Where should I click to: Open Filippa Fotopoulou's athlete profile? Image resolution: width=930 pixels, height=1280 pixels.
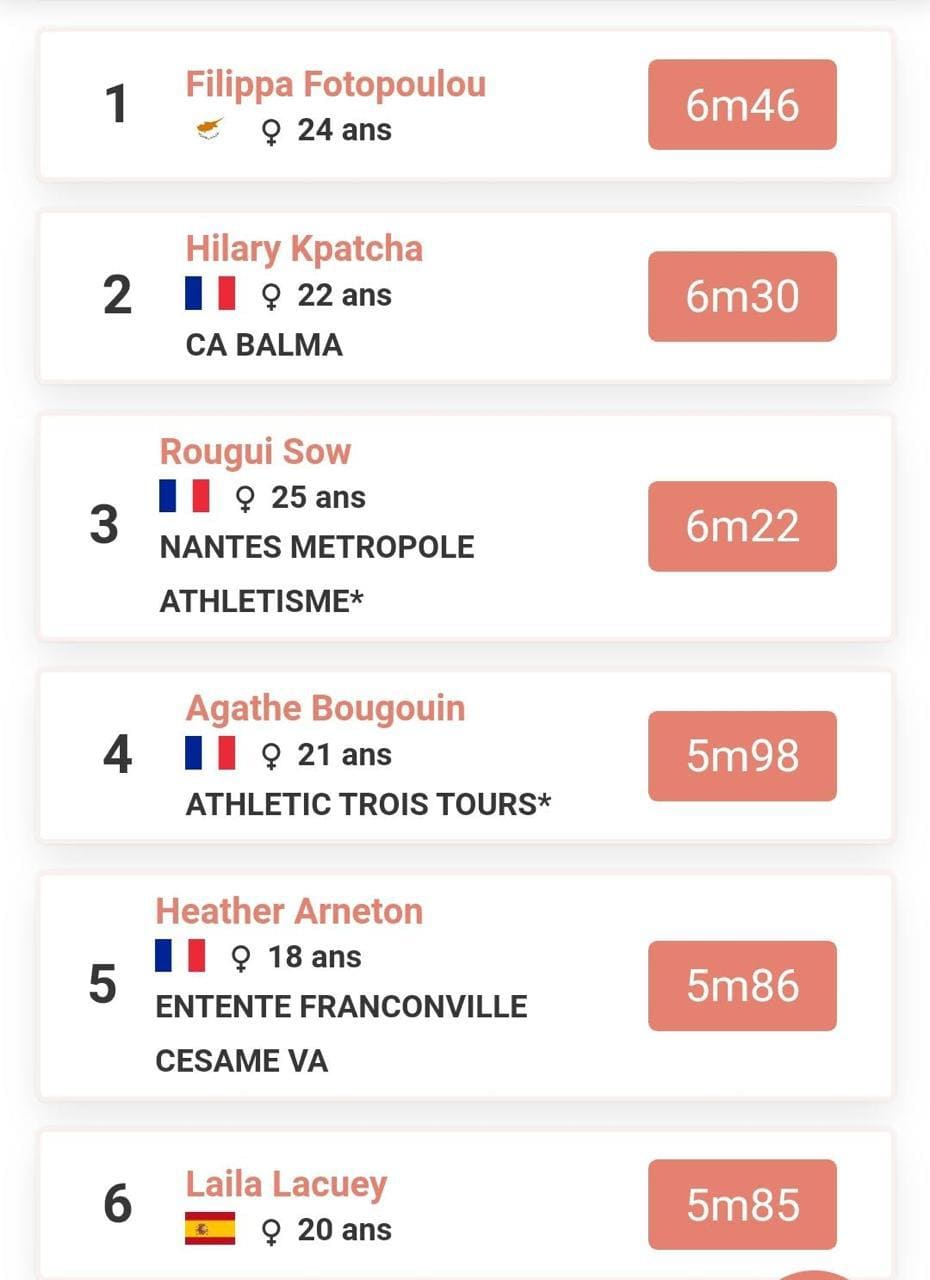335,84
